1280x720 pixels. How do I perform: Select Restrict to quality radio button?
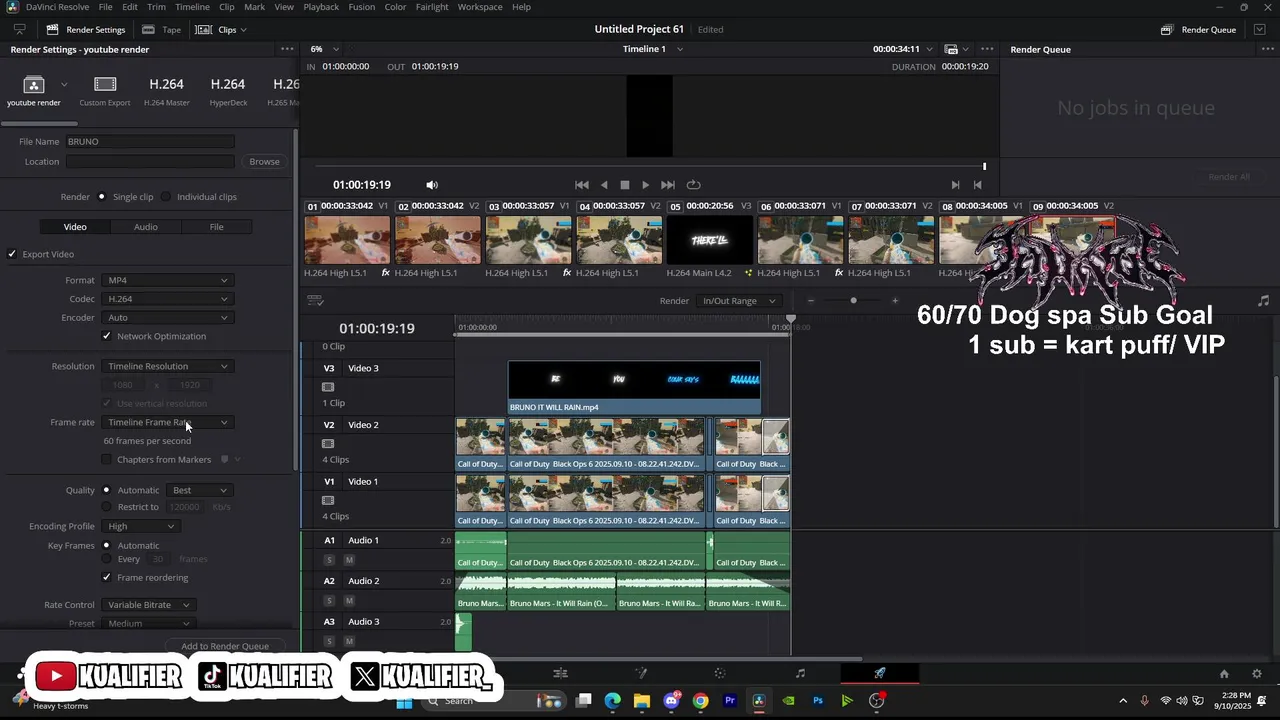point(106,507)
